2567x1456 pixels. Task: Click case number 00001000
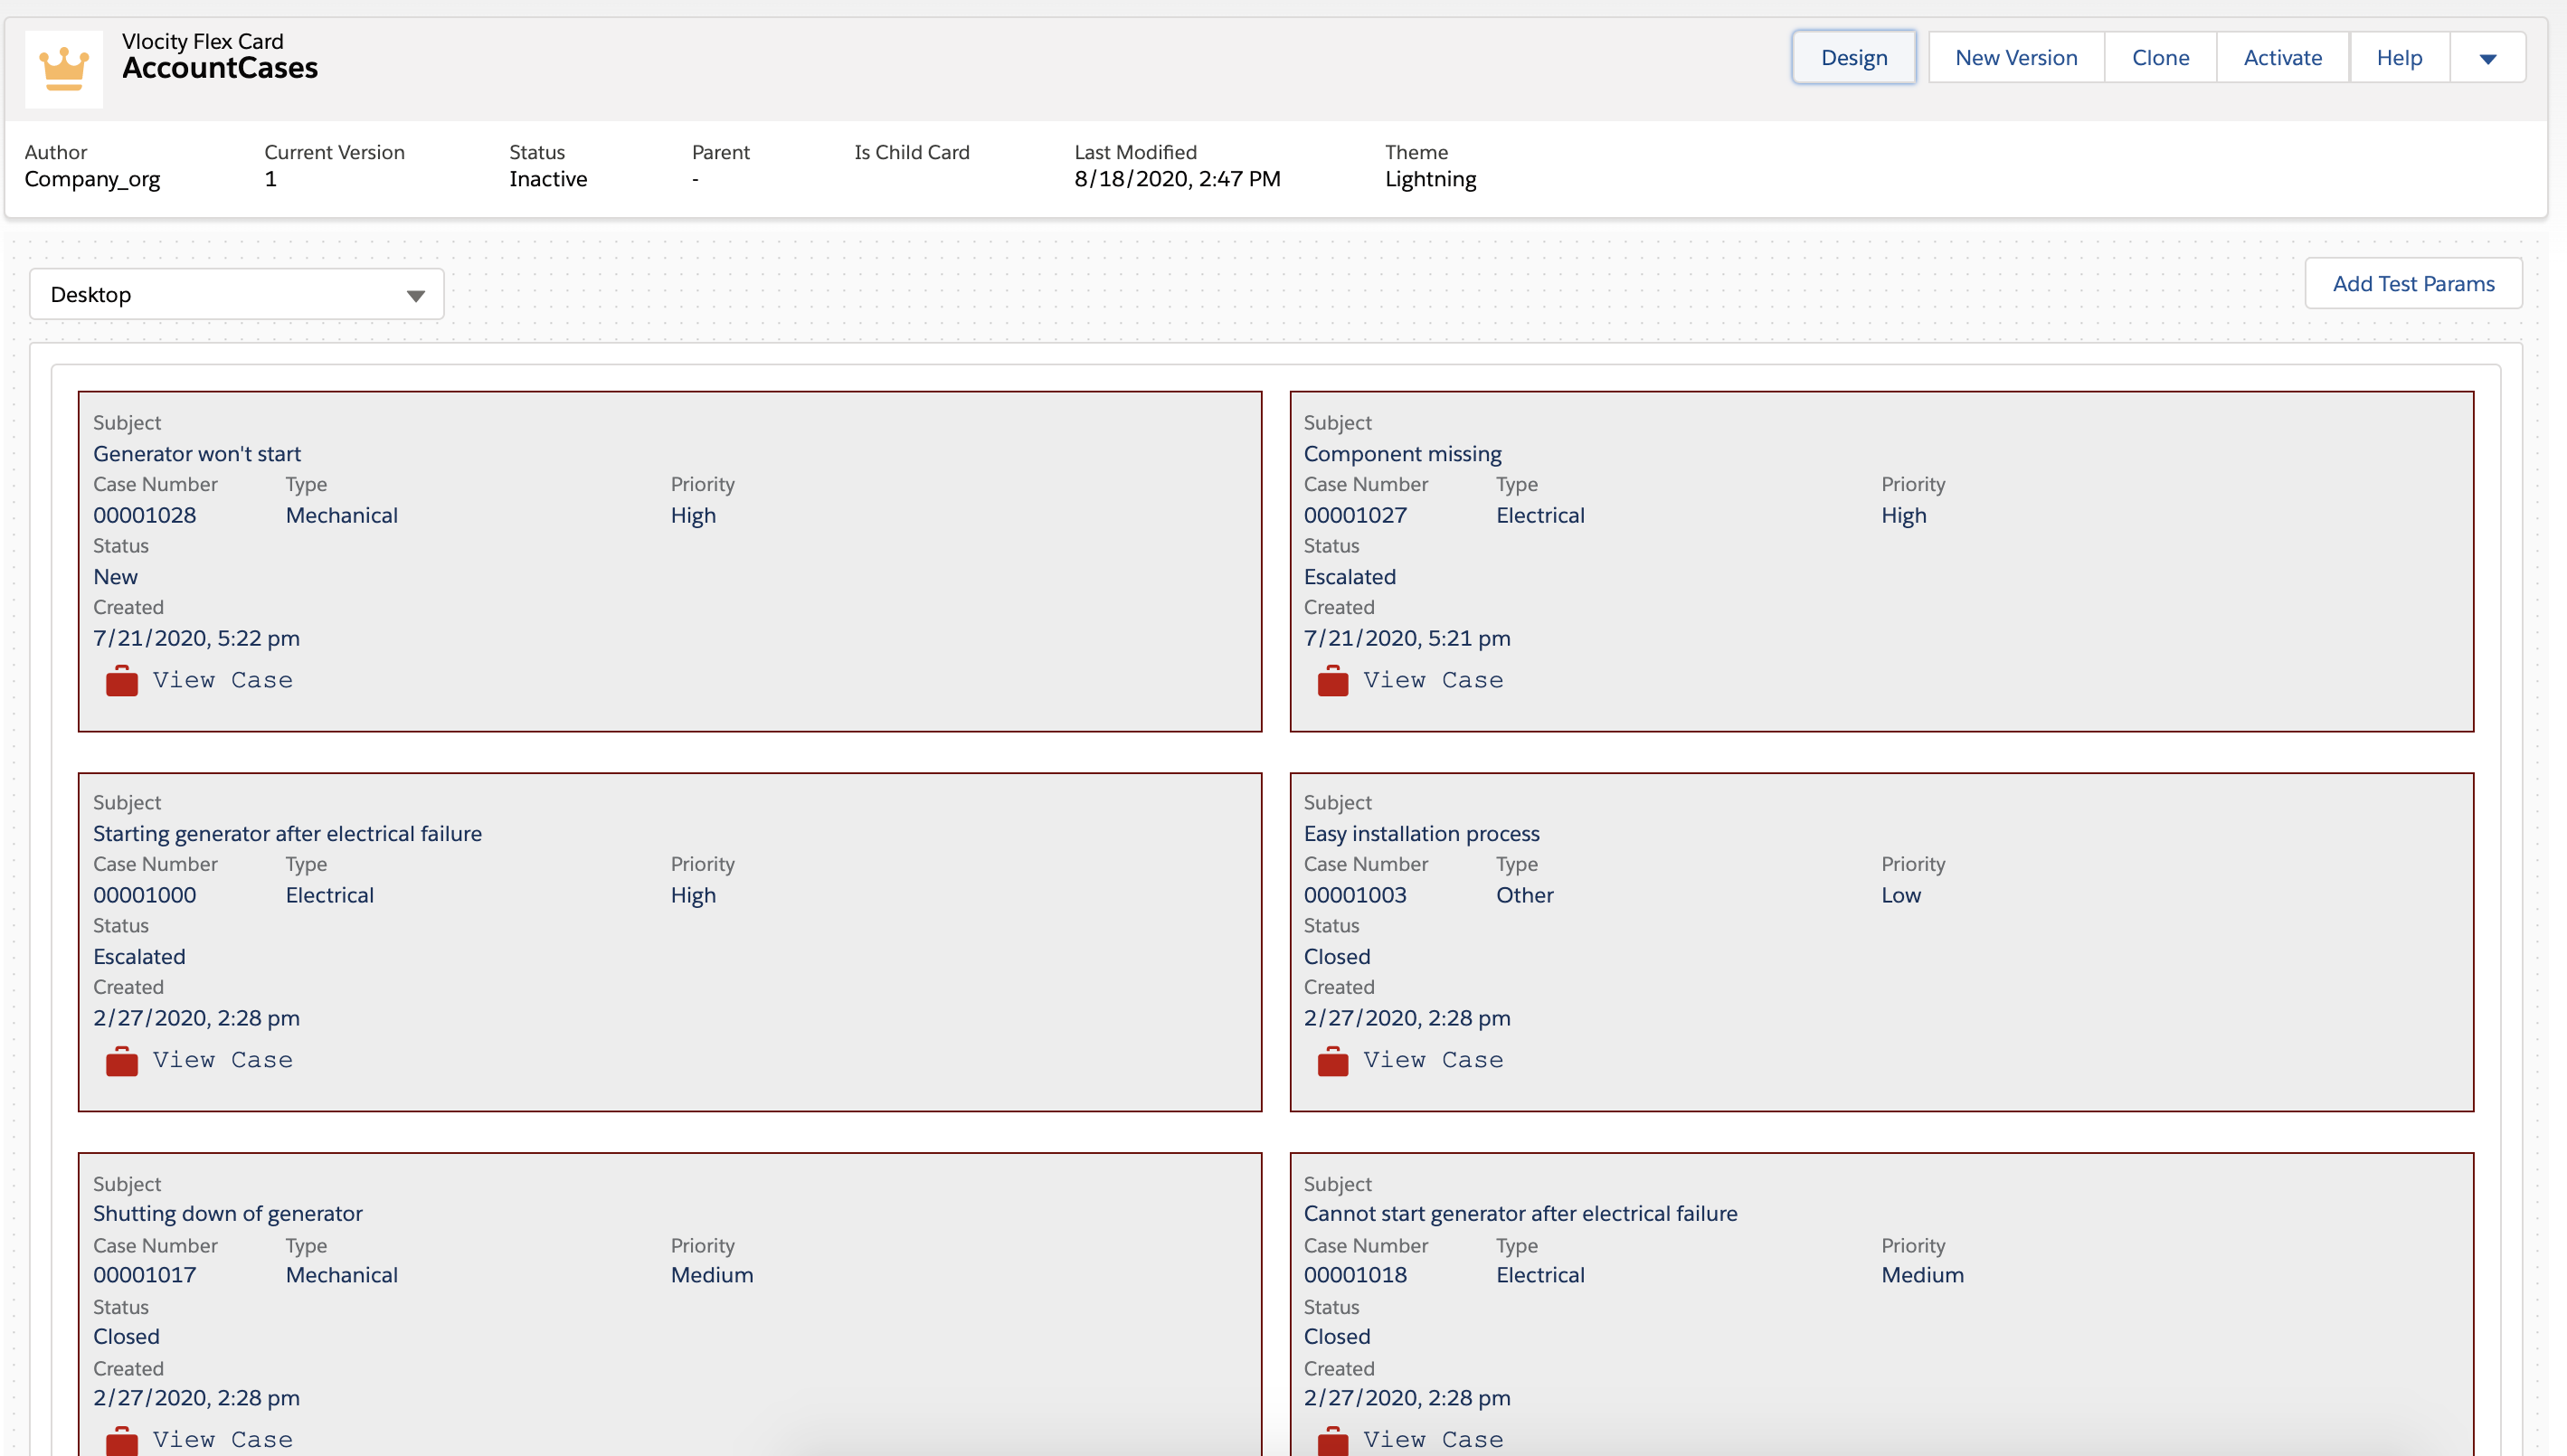pos(145,896)
